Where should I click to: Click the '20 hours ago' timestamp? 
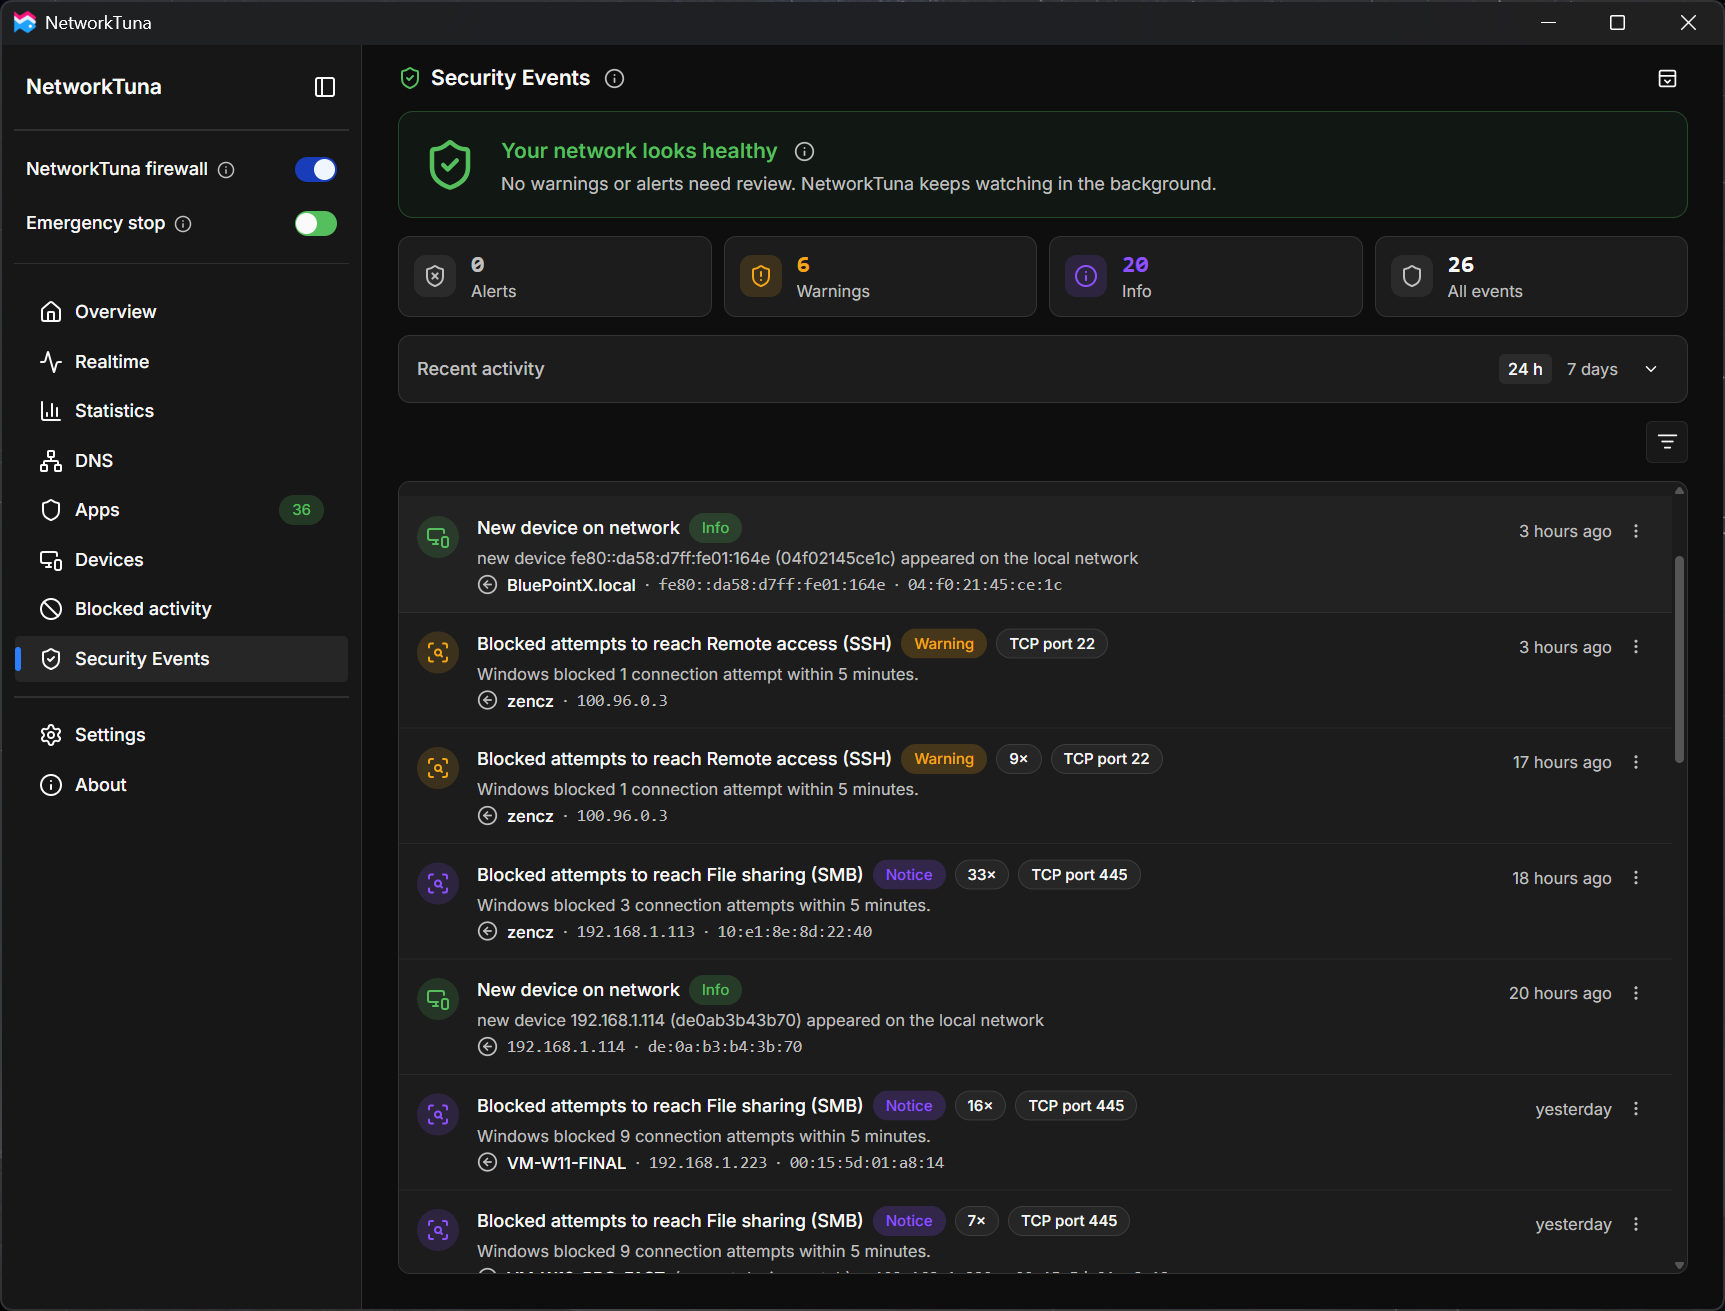[x=1560, y=993]
